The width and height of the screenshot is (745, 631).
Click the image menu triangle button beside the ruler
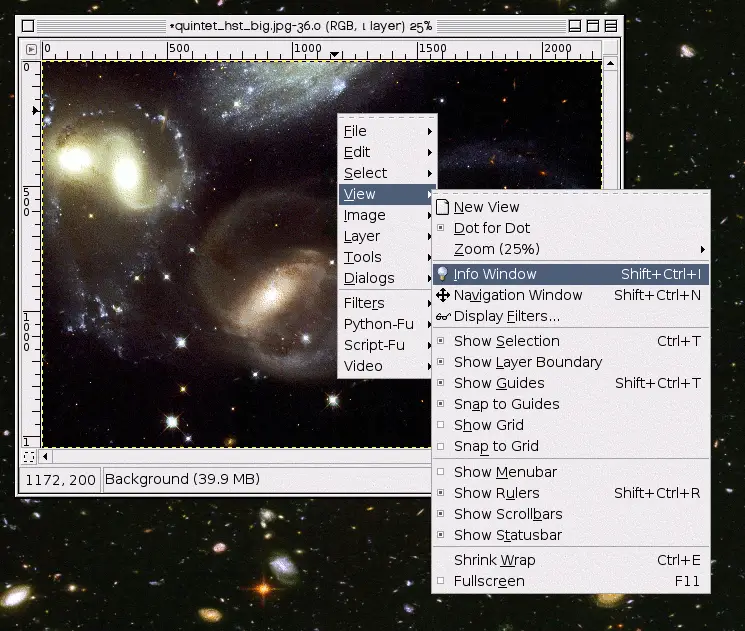pyautogui.click(x=31, y=48)
